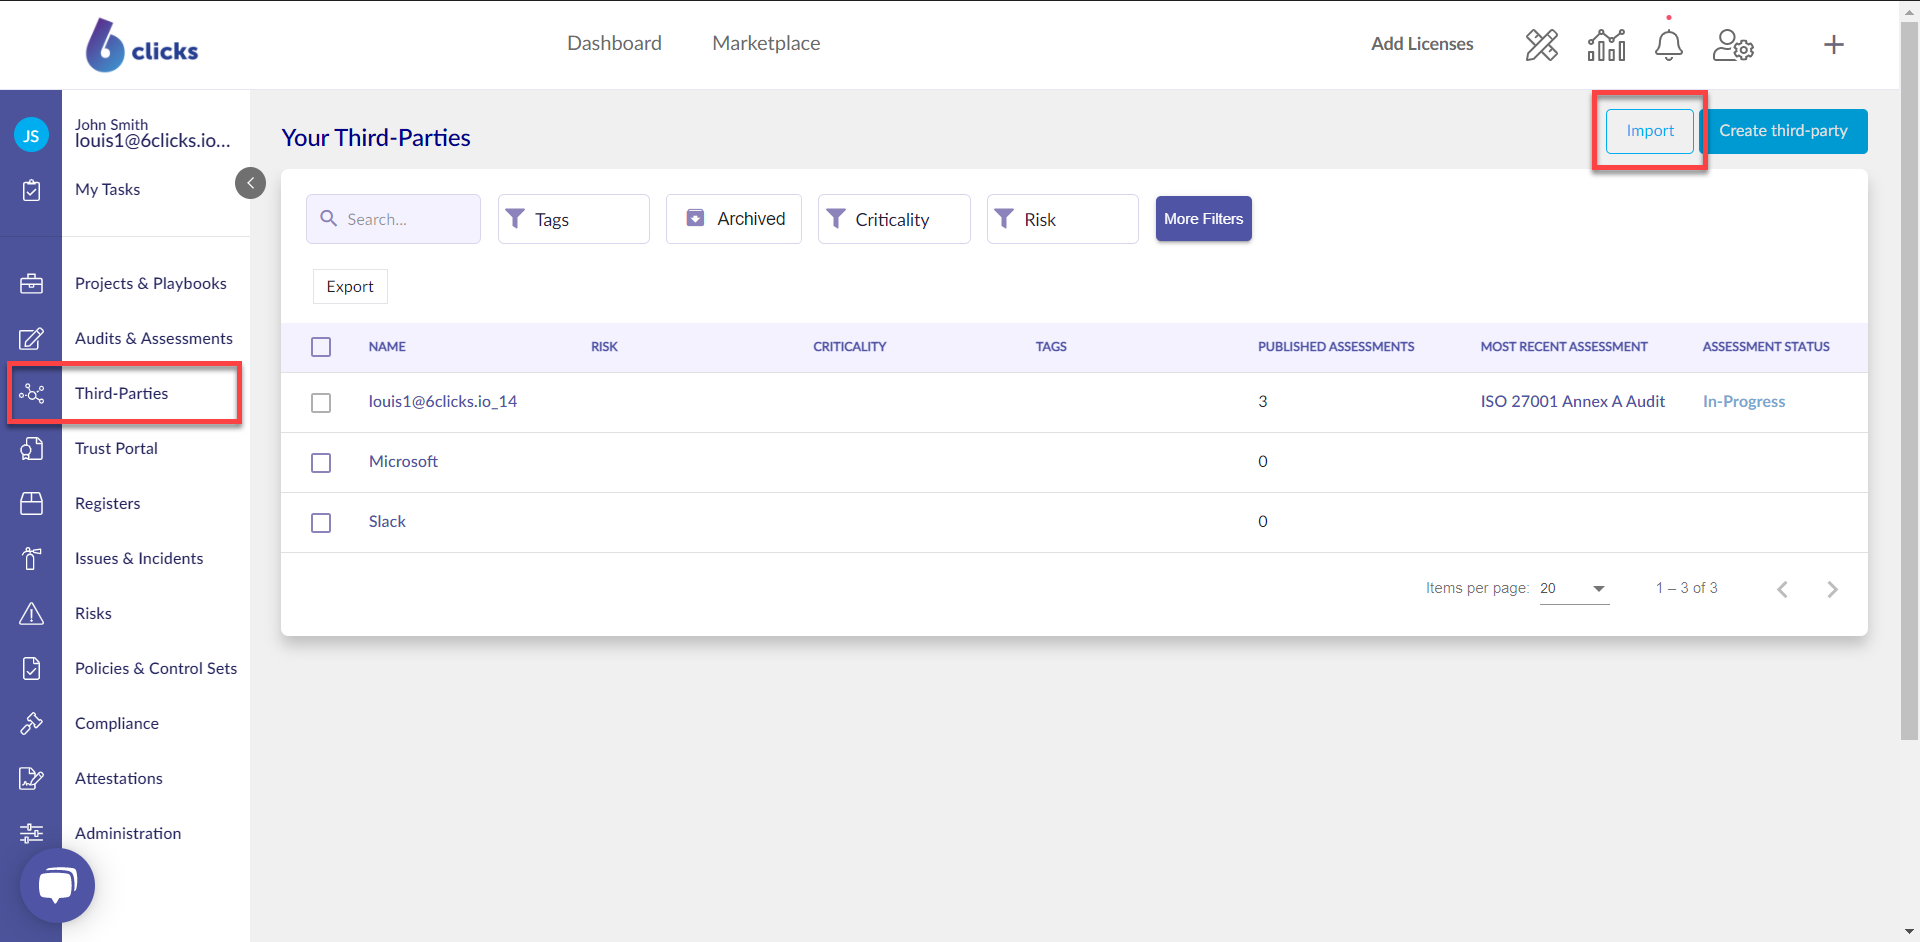Click the analytics chart icon in header
The height and width of the screenshot is (942, 1920).
[x=1606, y=45]
